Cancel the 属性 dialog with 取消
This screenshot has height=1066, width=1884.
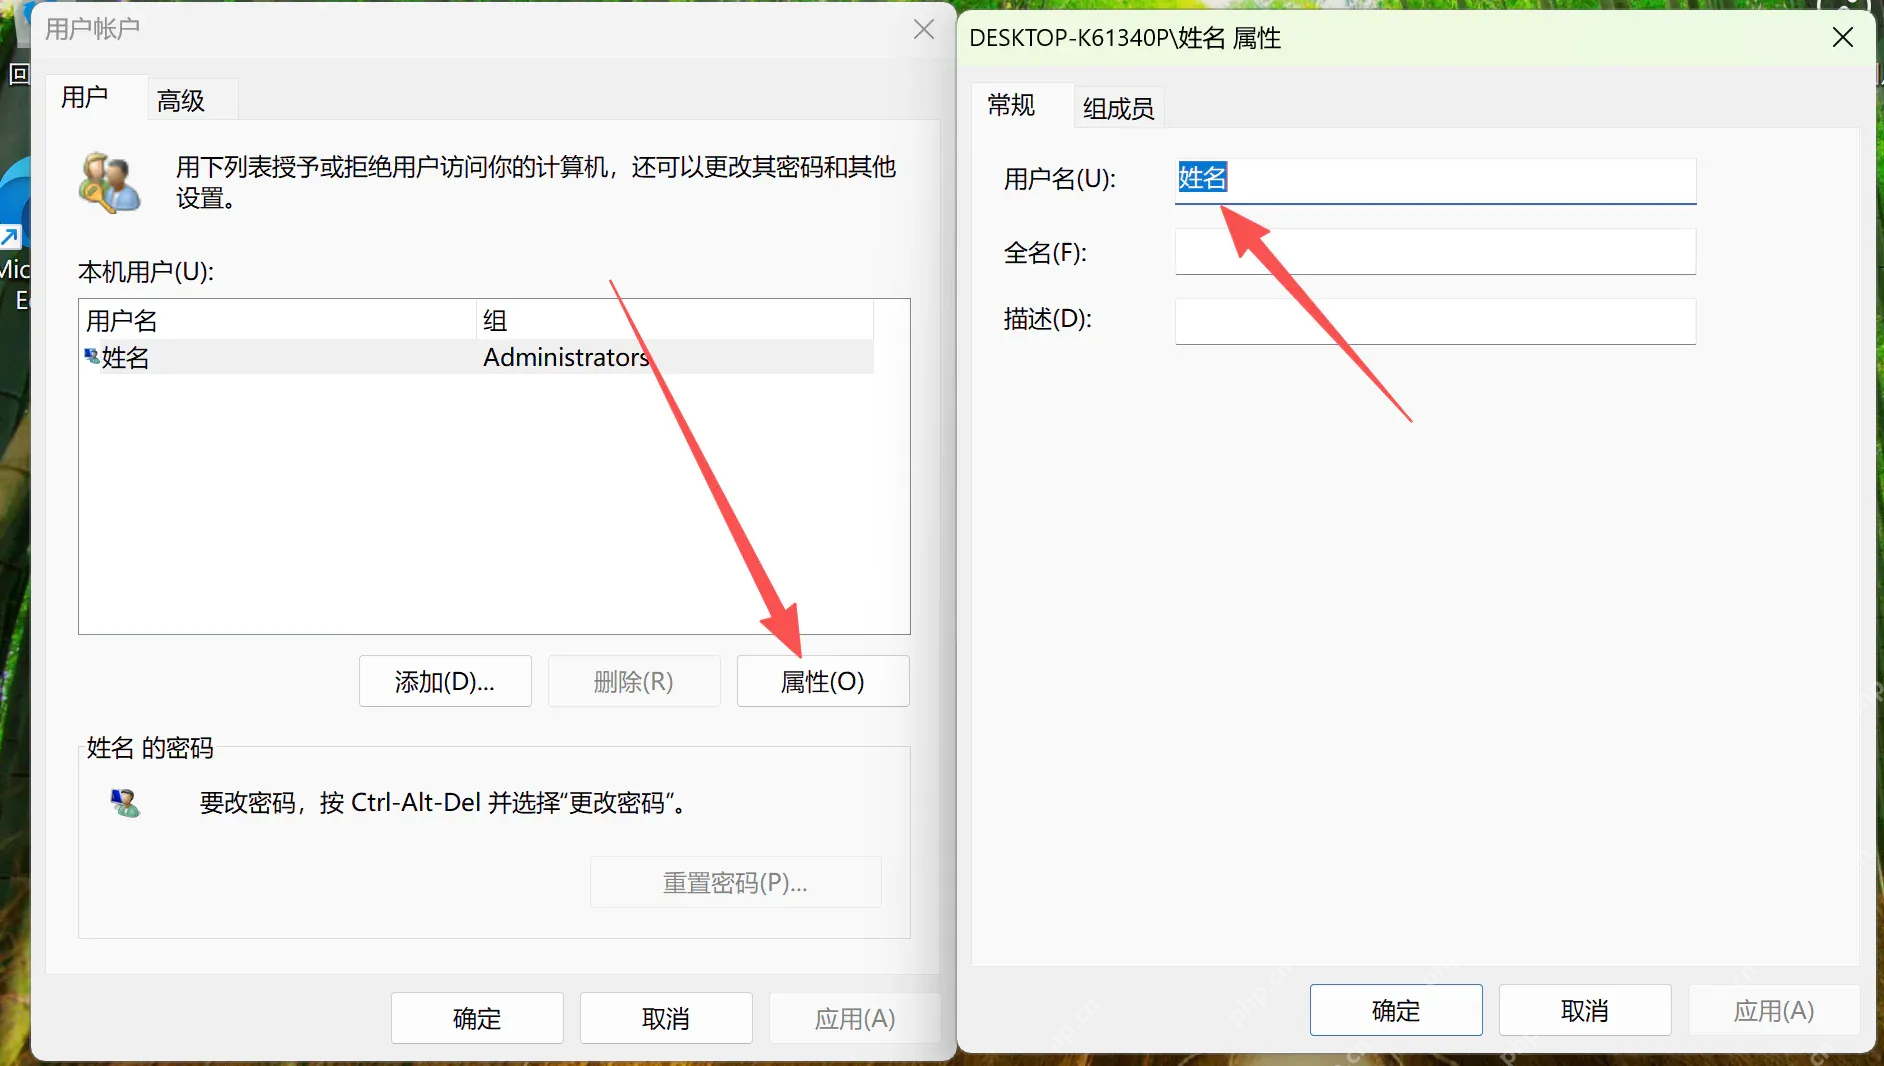1585,1010
